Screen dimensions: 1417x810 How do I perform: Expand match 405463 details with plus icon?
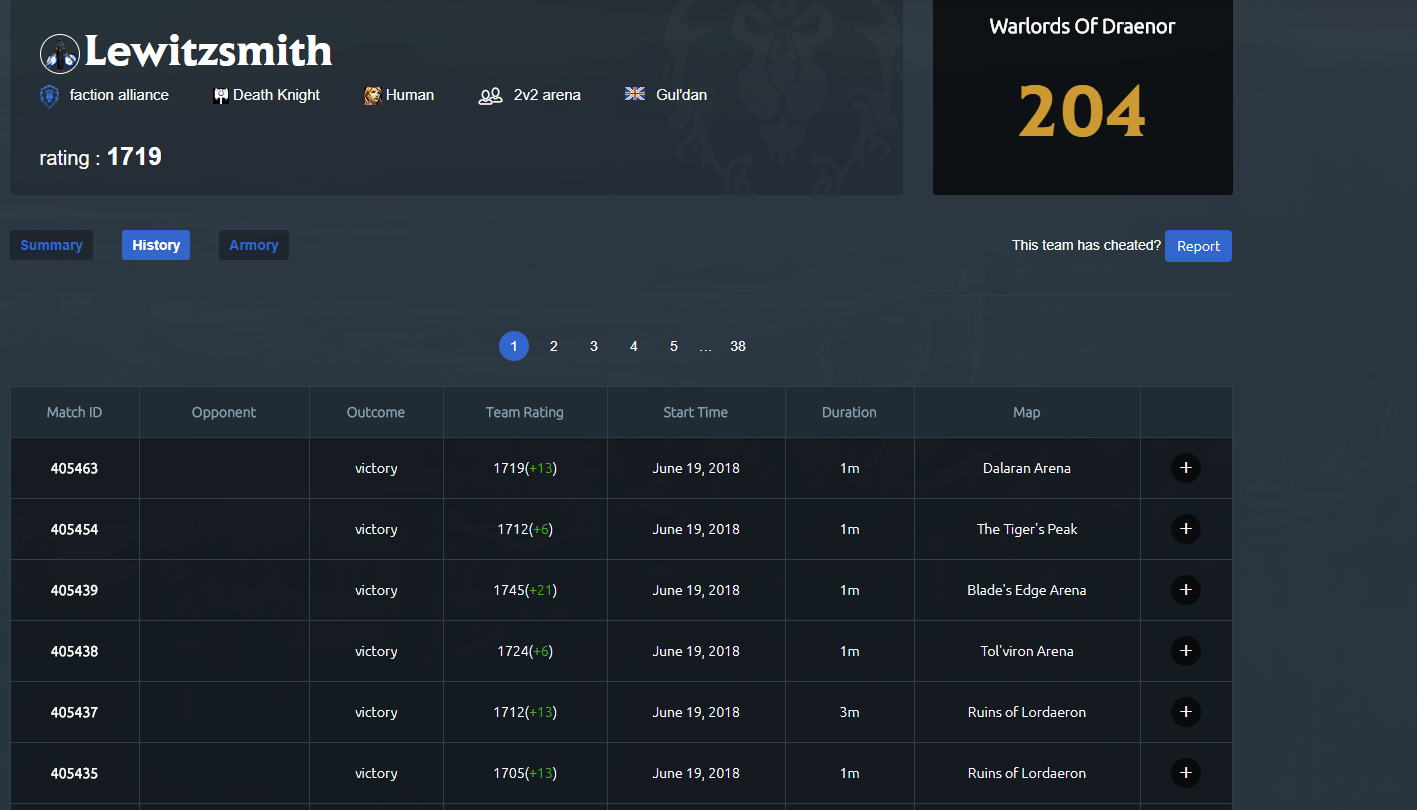pos(1186,468)
